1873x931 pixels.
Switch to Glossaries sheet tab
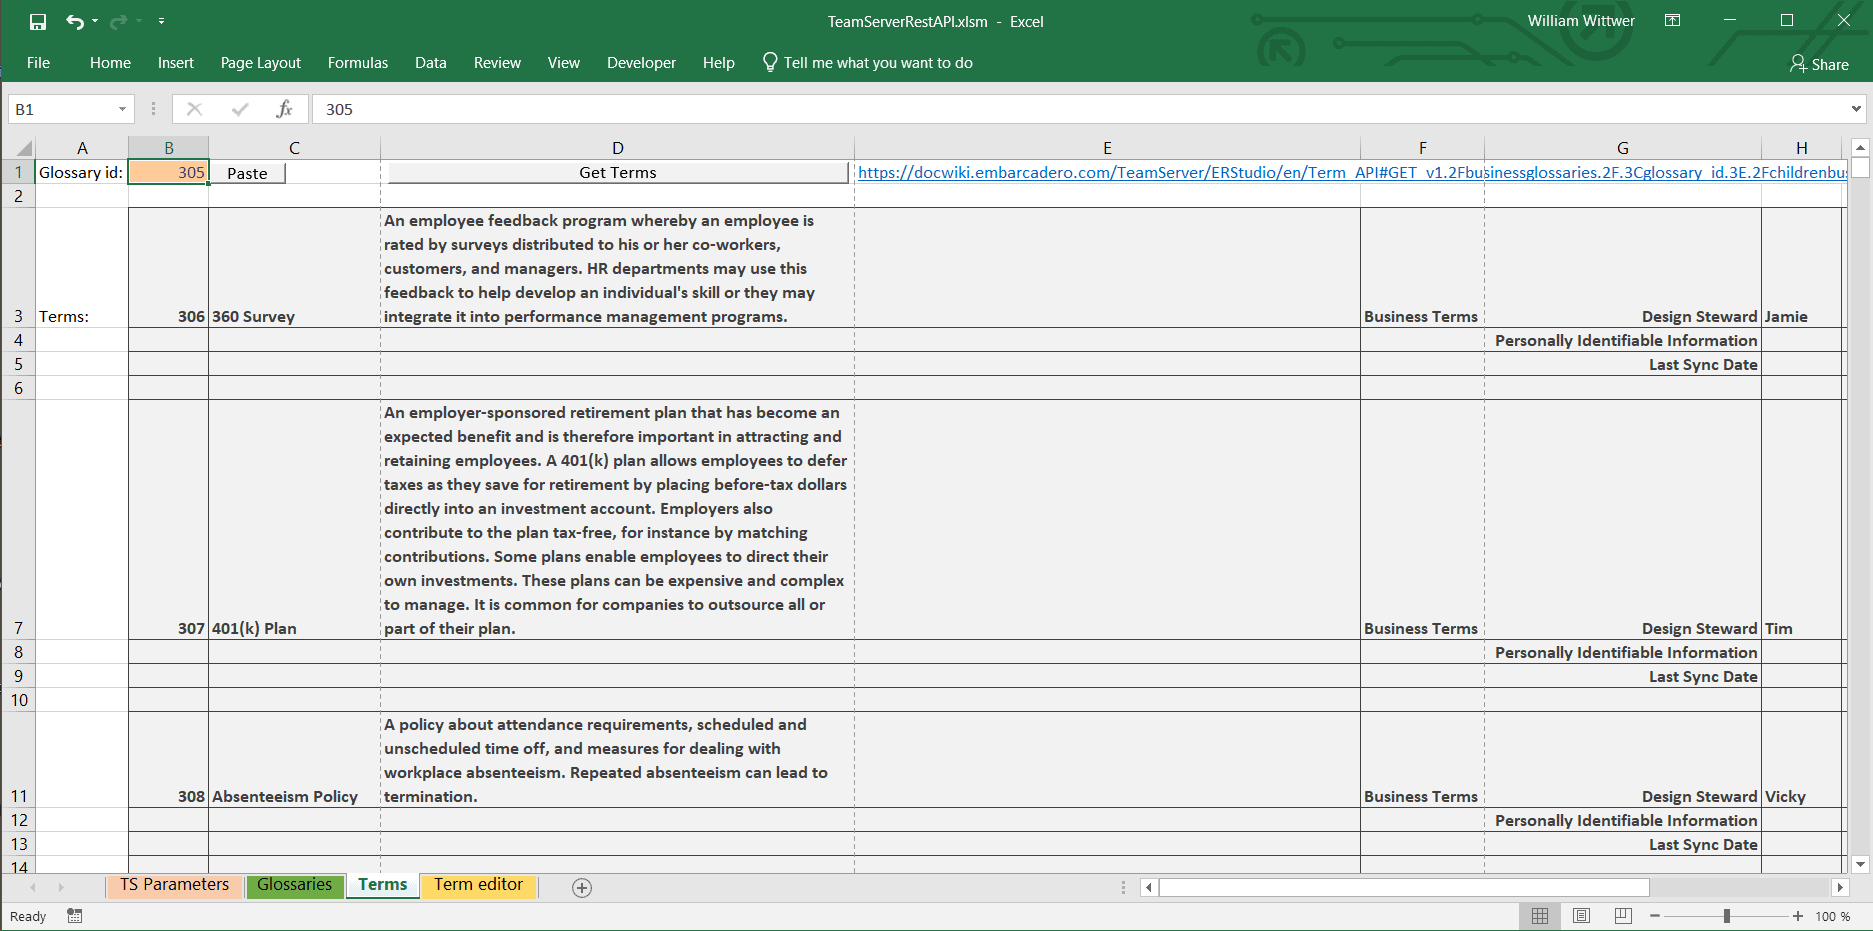(294, 885)
